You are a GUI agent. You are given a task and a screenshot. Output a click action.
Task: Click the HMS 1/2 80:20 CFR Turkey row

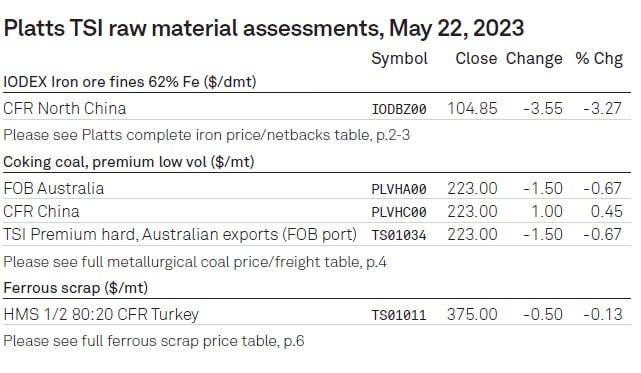tap(317, 314)
